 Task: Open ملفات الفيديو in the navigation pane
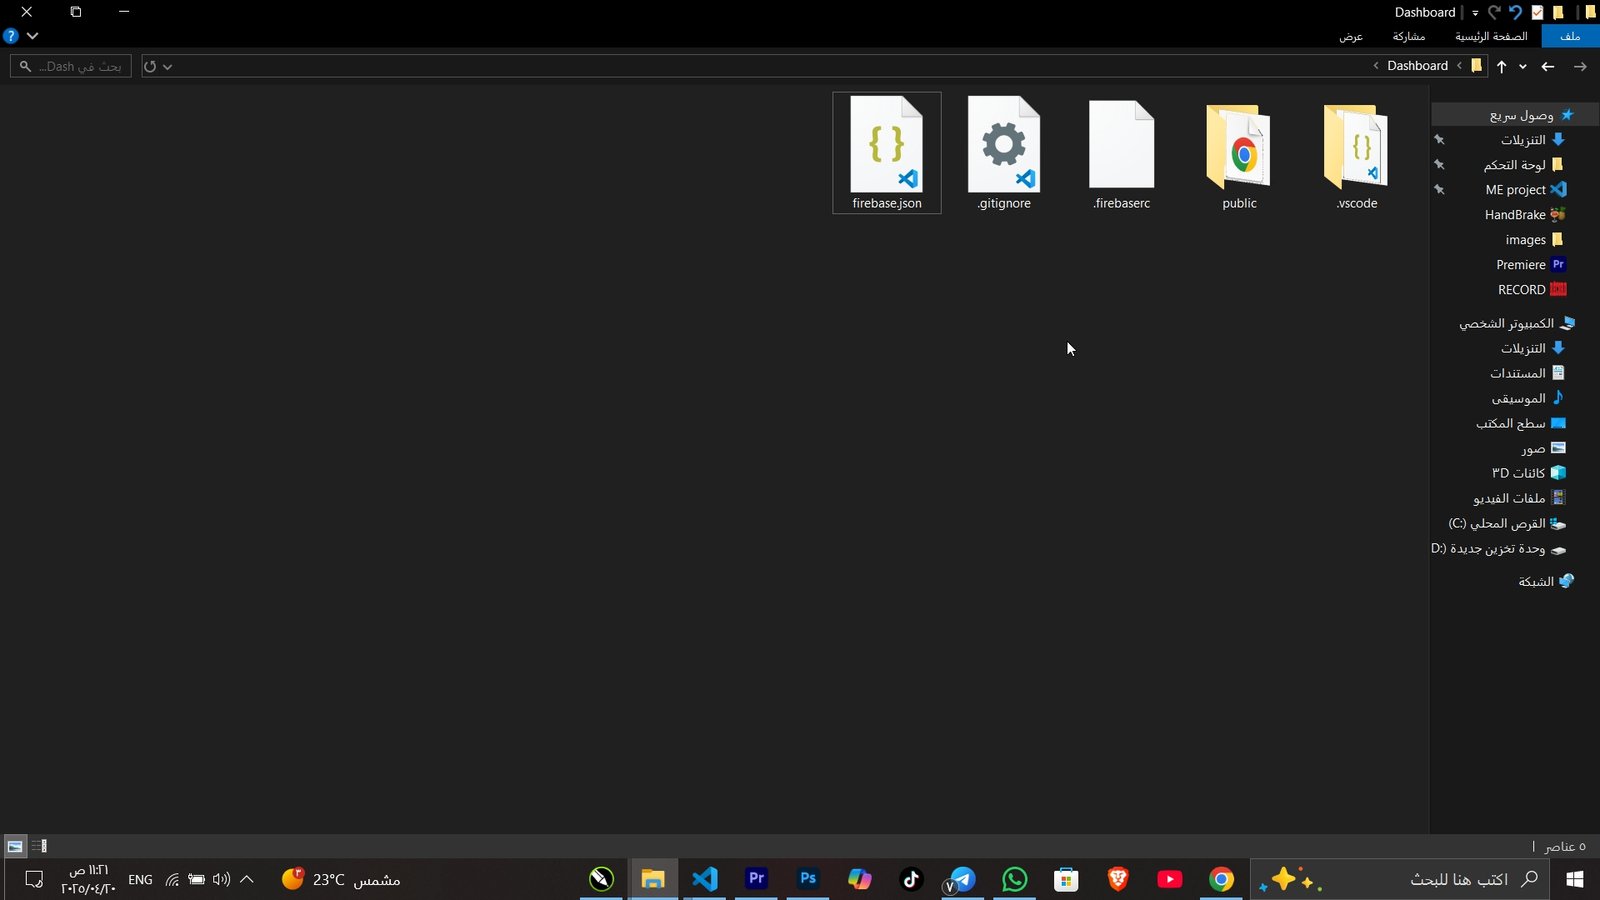(1519, 498)
